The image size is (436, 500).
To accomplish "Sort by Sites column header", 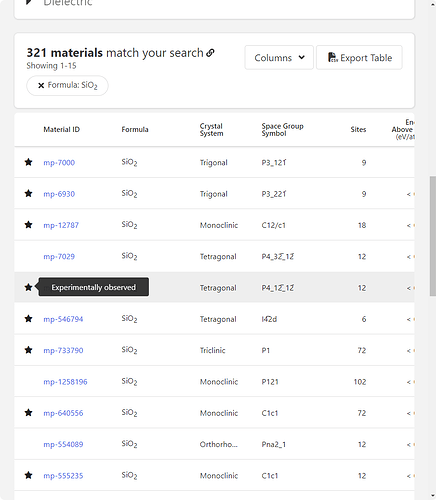I will coord(358,130).
